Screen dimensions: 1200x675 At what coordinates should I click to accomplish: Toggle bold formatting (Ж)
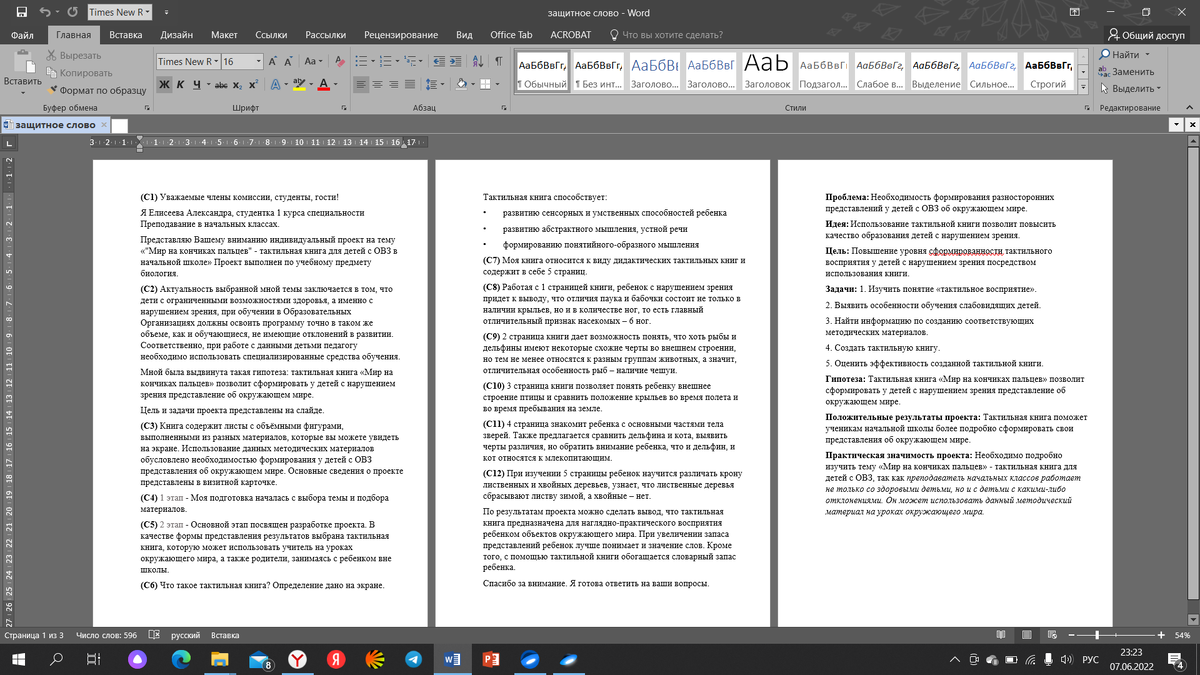[165, 84]
